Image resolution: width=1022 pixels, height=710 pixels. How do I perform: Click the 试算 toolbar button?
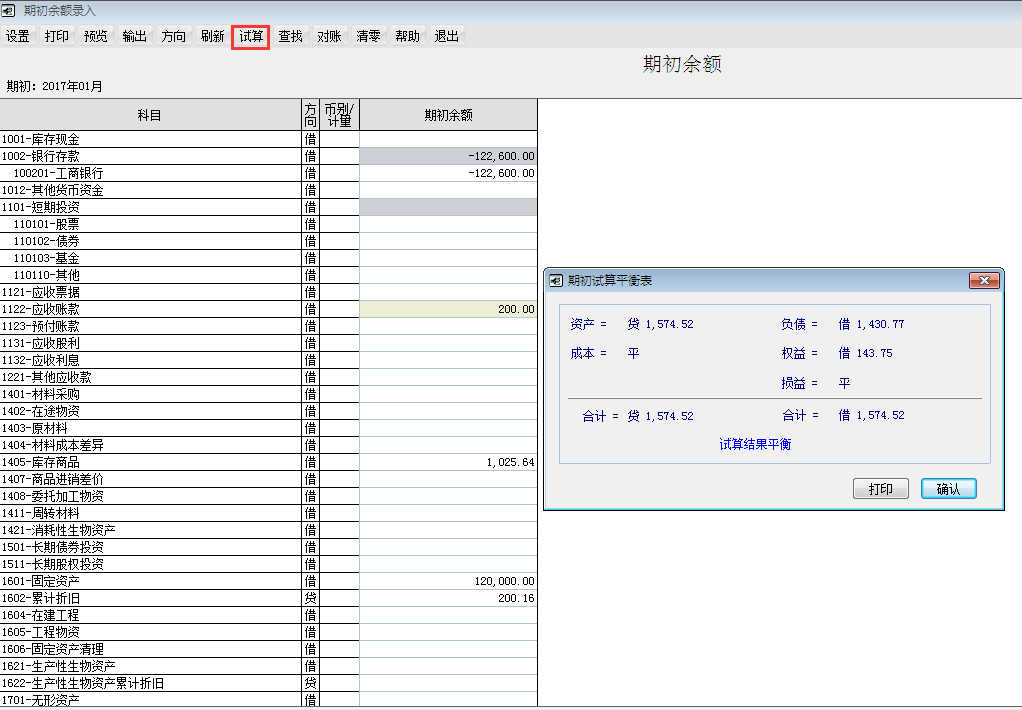(x=251, y=37)
